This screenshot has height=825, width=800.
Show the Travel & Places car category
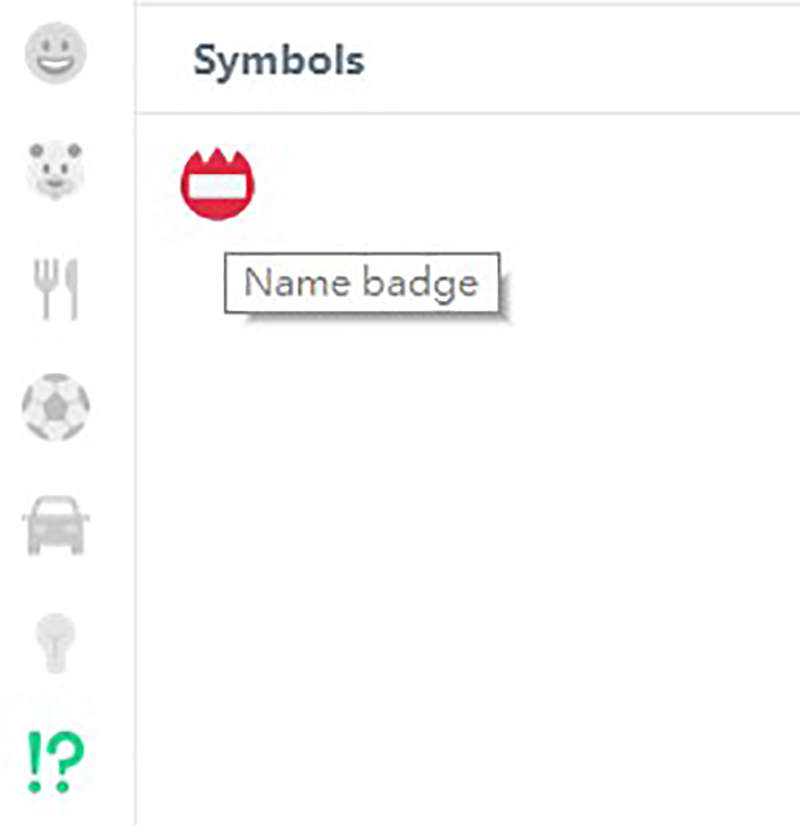56,524
